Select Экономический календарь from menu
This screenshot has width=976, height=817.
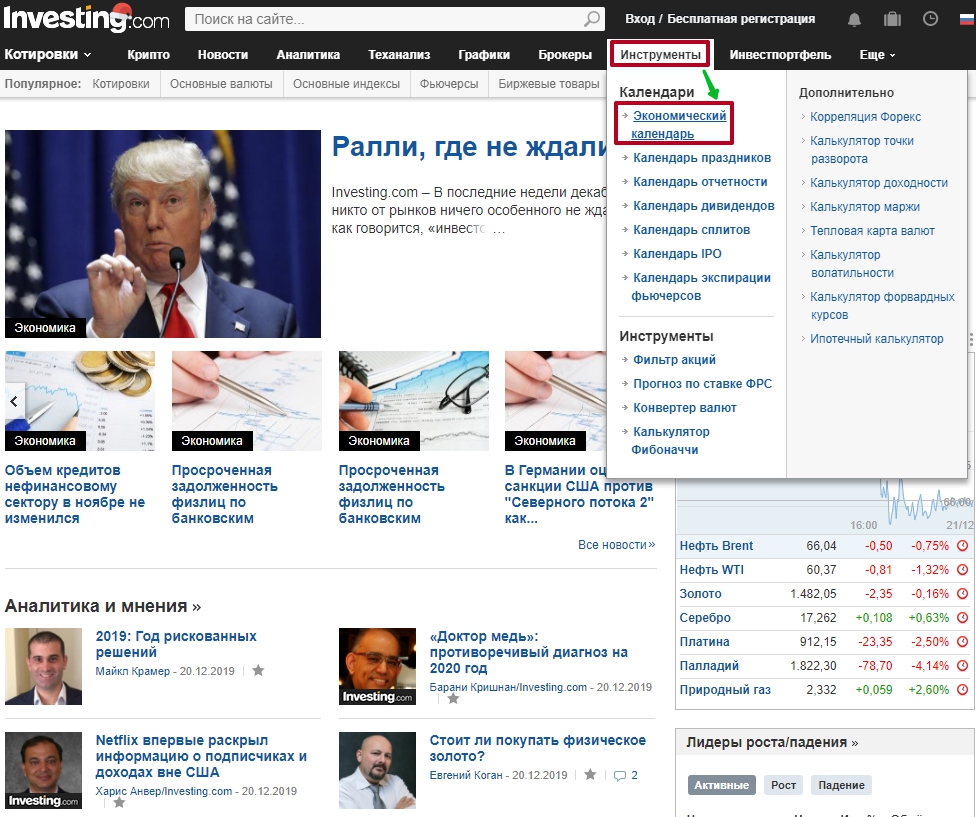tap(678, 125)
